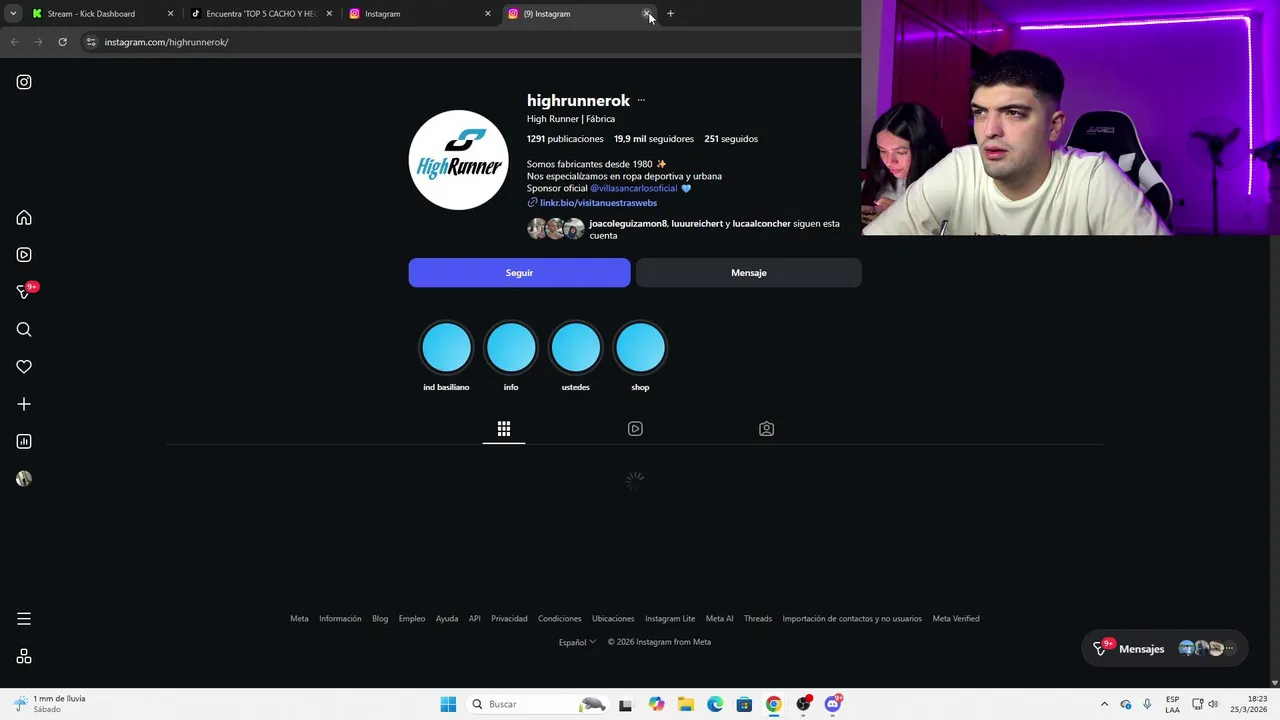Click the Create plus icon
This screenshot has width=1280, height=720.
point(24,404)
